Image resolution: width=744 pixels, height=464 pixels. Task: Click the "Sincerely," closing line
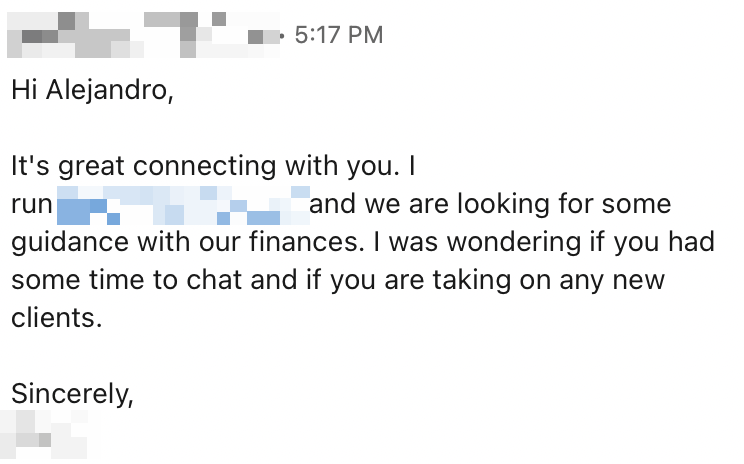(72, 395)
